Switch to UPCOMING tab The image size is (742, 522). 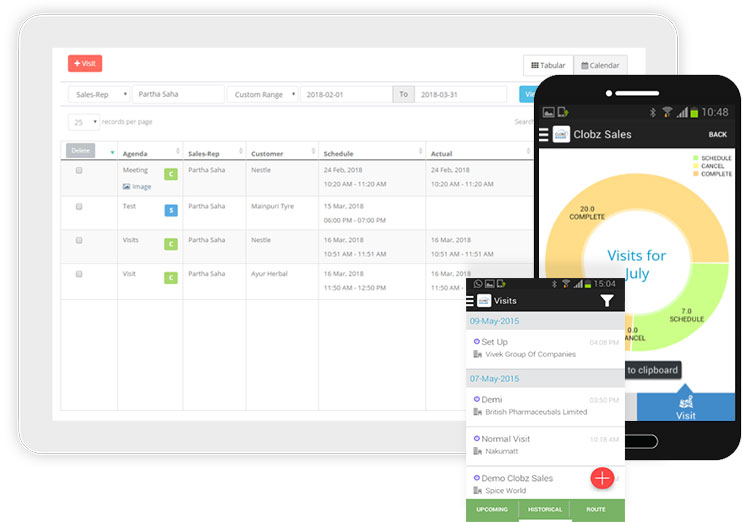pos(492,510)
